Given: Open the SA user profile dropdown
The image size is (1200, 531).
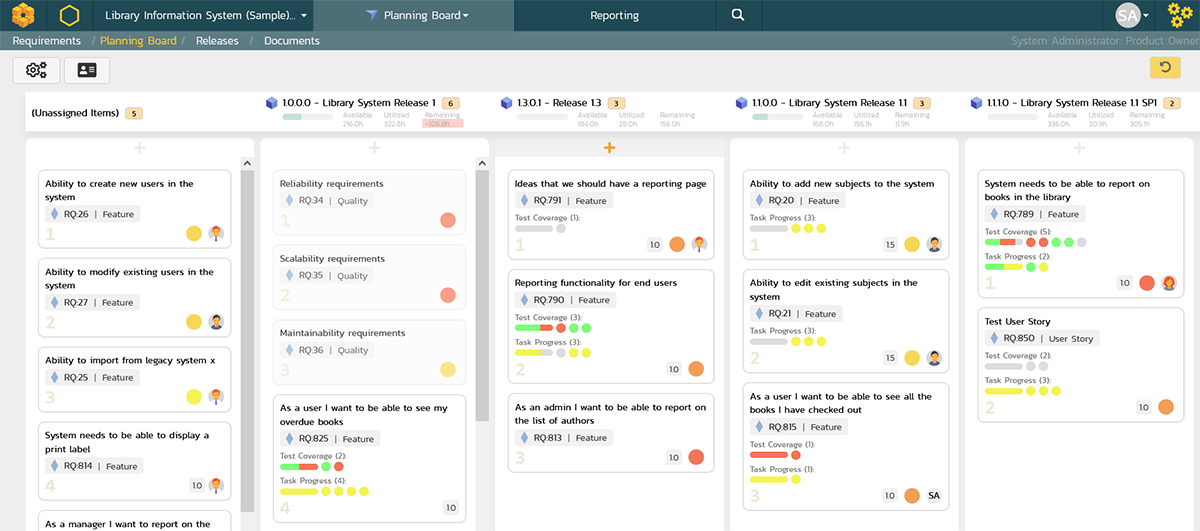Looking at the screenshot, I should point(1132,15).
